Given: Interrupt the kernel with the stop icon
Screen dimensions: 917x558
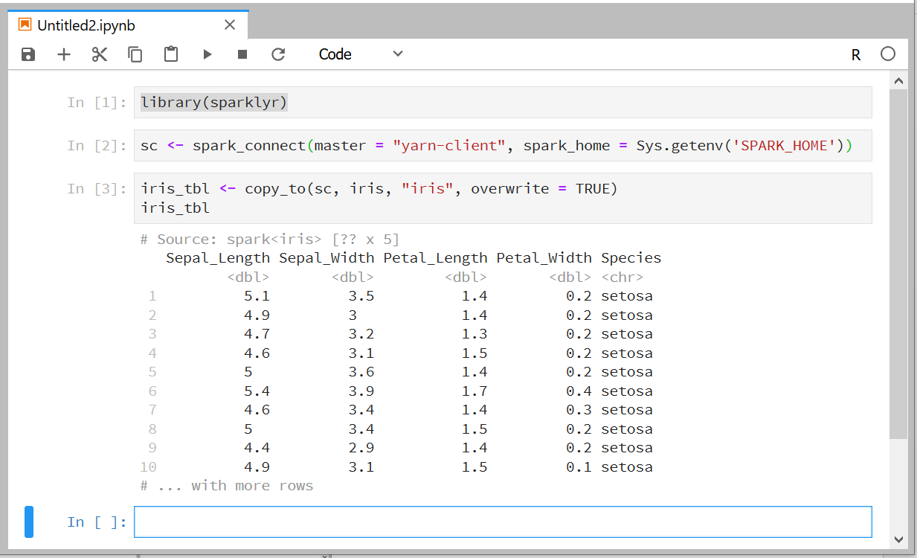Looking at the screenshot, I should point(242,54).
